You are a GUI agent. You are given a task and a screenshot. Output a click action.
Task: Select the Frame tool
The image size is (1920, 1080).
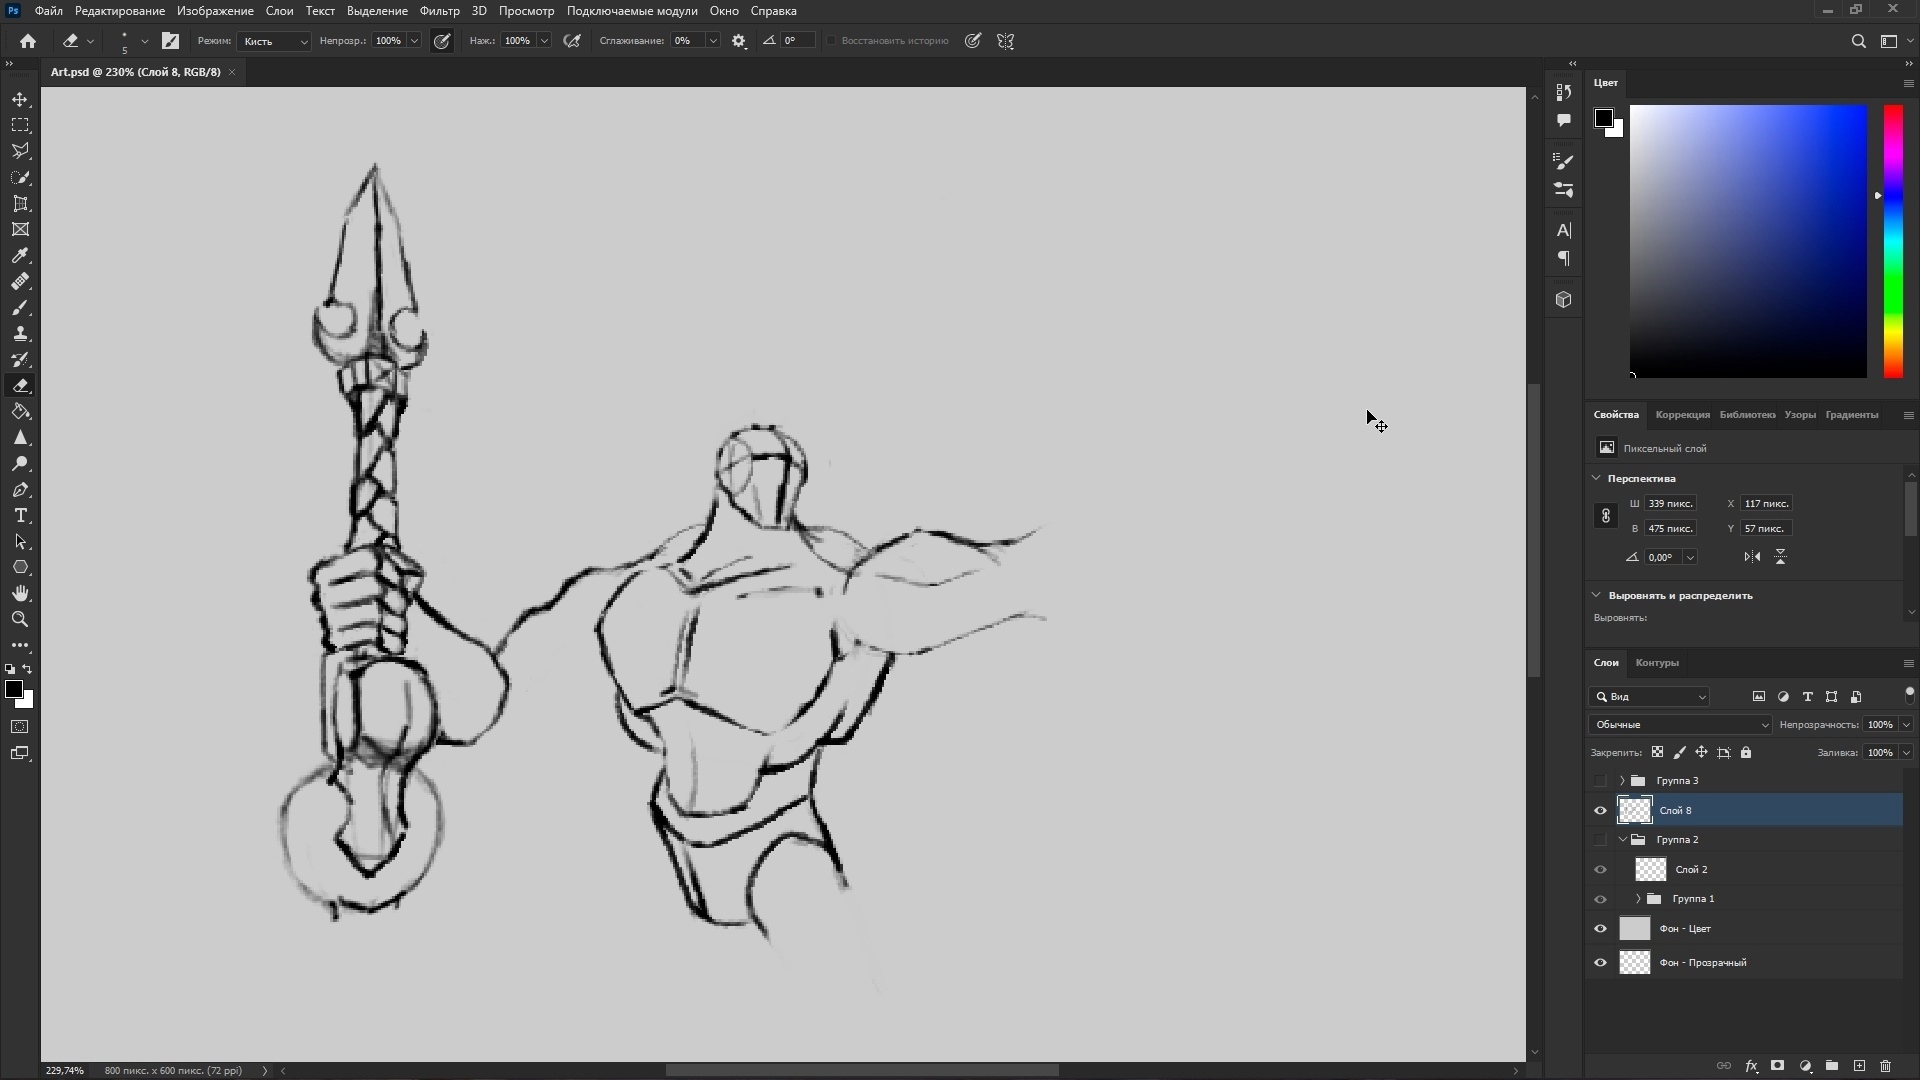[x=20, y=229]
